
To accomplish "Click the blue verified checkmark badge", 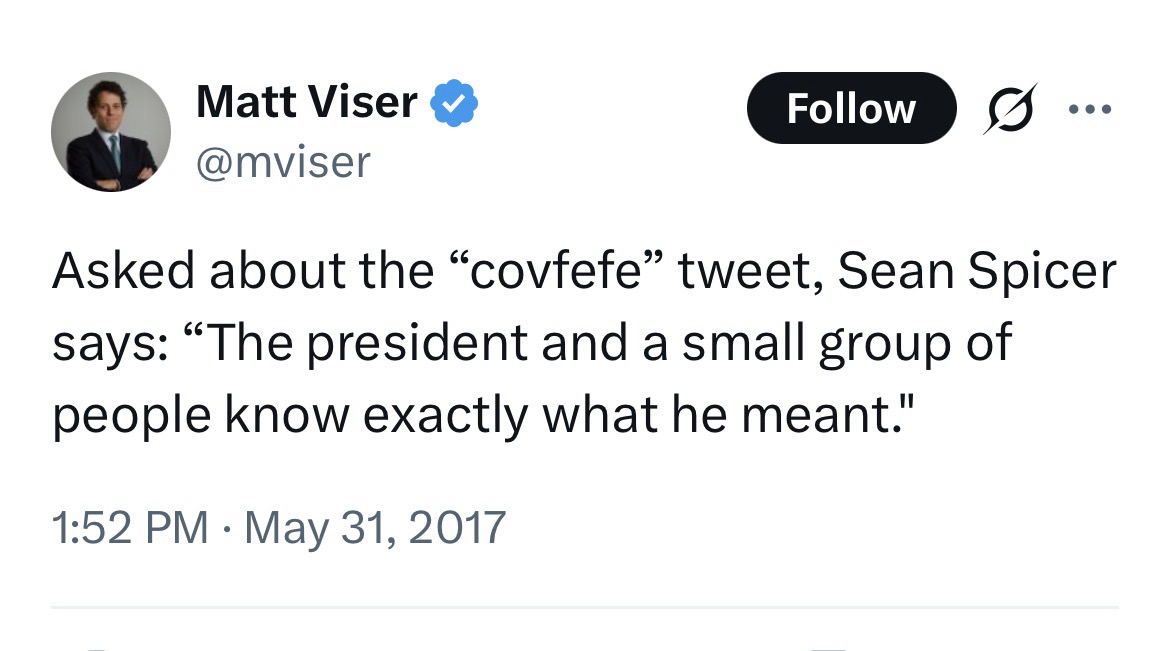I will tap(454, 104).
